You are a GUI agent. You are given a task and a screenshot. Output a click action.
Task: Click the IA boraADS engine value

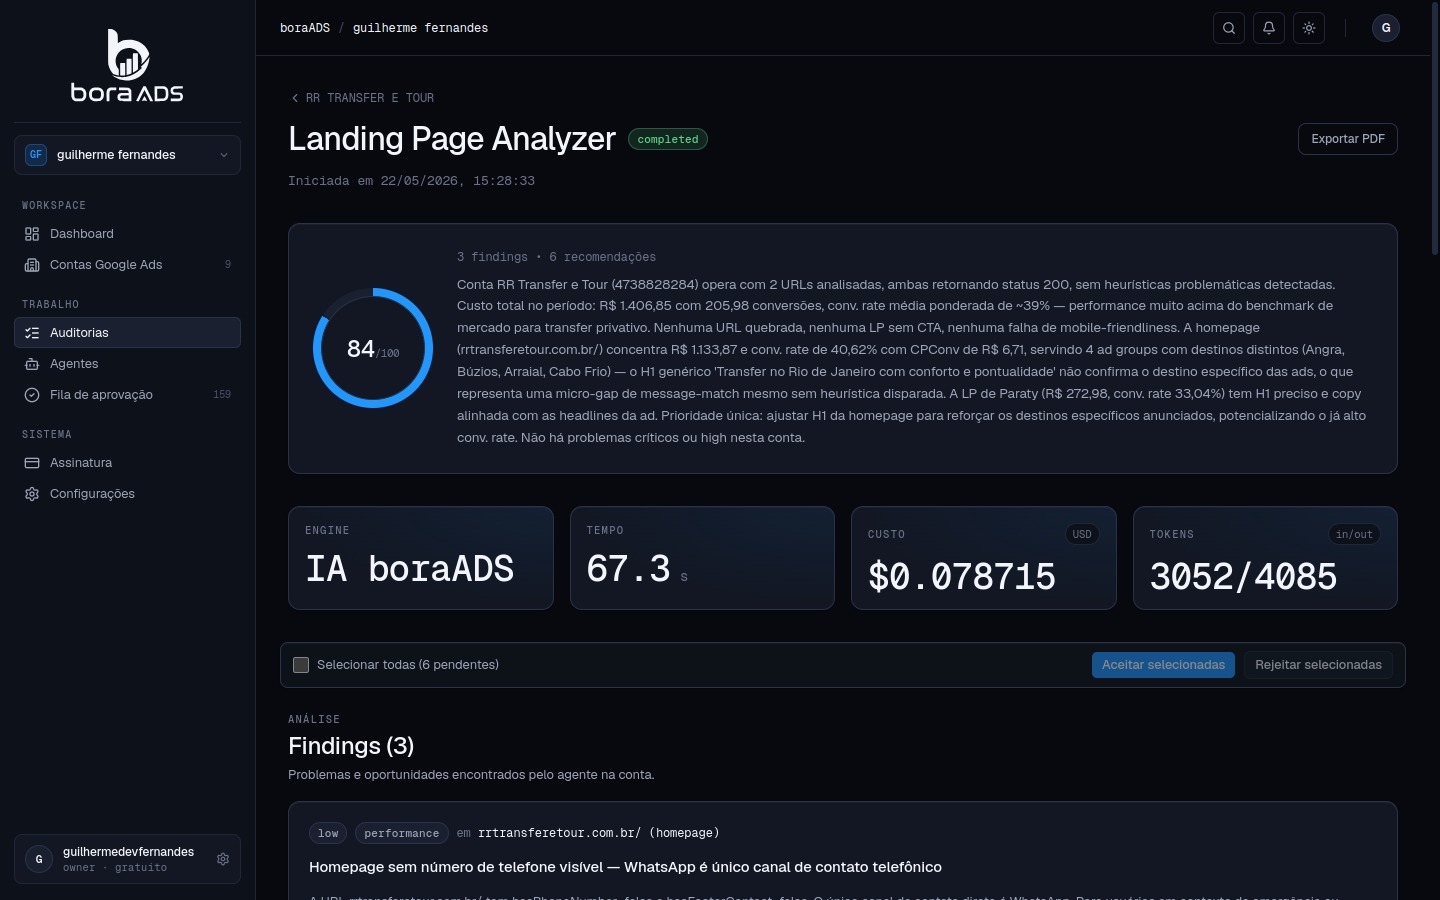[x=410, y=569]
